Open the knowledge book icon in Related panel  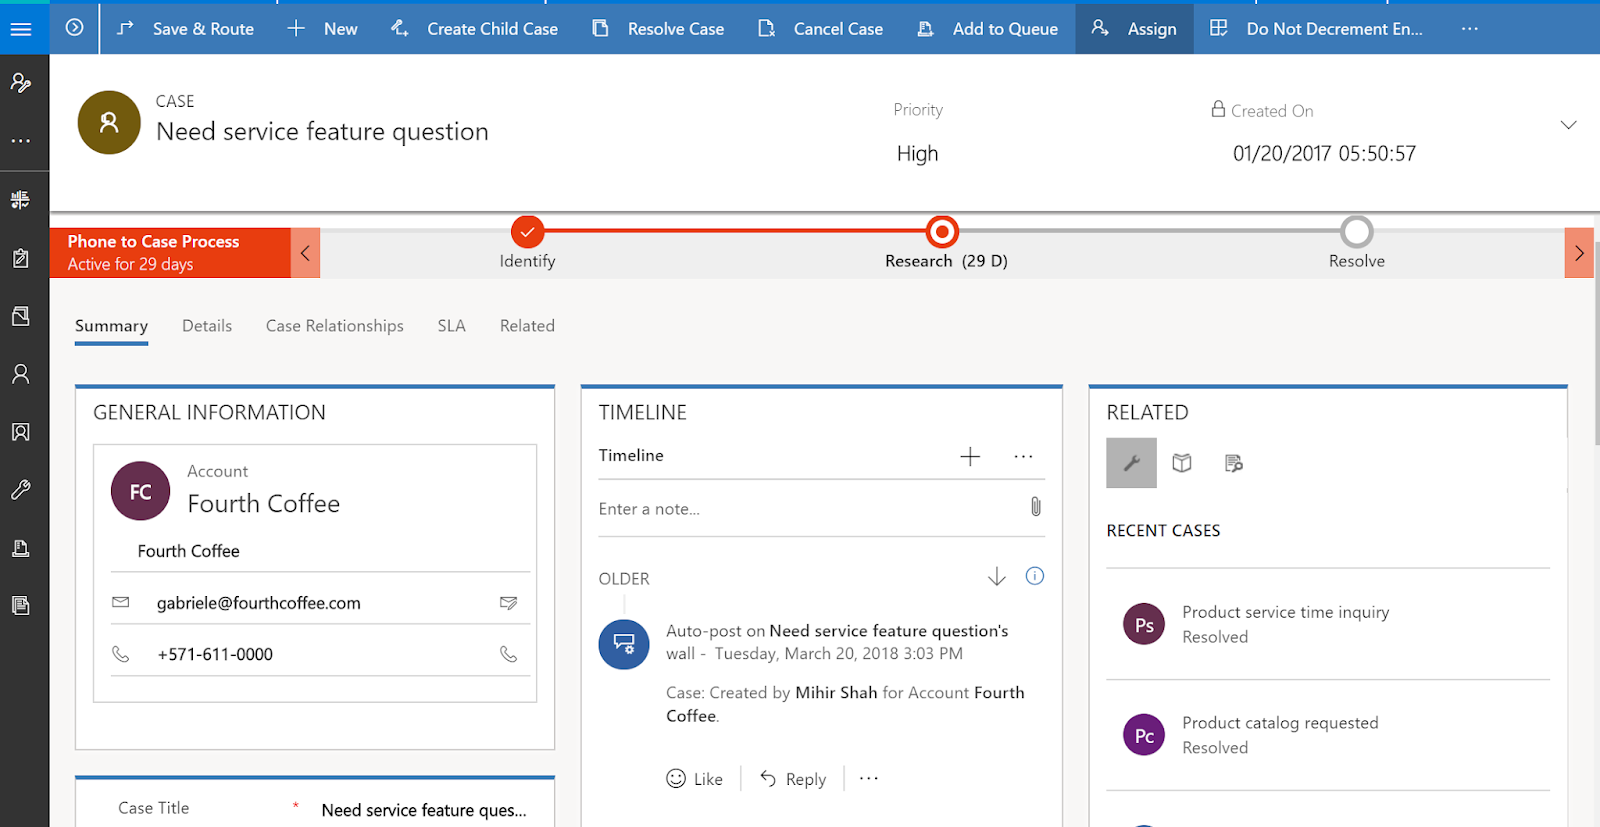coord(1182,463)
